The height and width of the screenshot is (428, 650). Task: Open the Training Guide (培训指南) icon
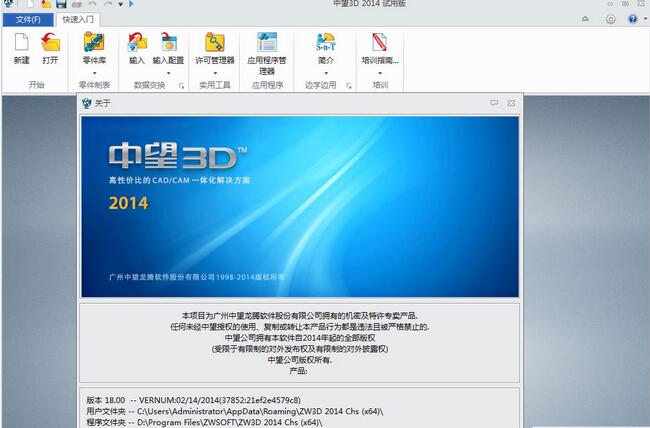point(380,42)
